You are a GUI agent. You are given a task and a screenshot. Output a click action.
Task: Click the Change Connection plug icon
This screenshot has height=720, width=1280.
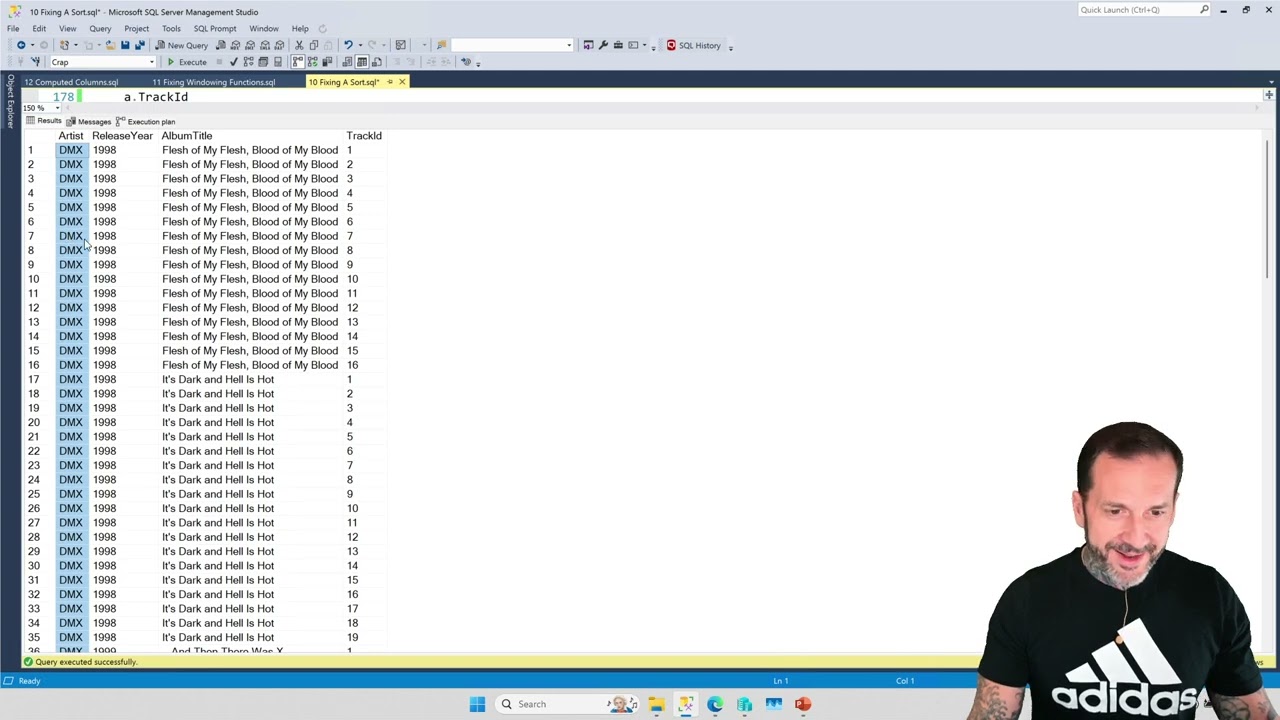pos(35,62)
